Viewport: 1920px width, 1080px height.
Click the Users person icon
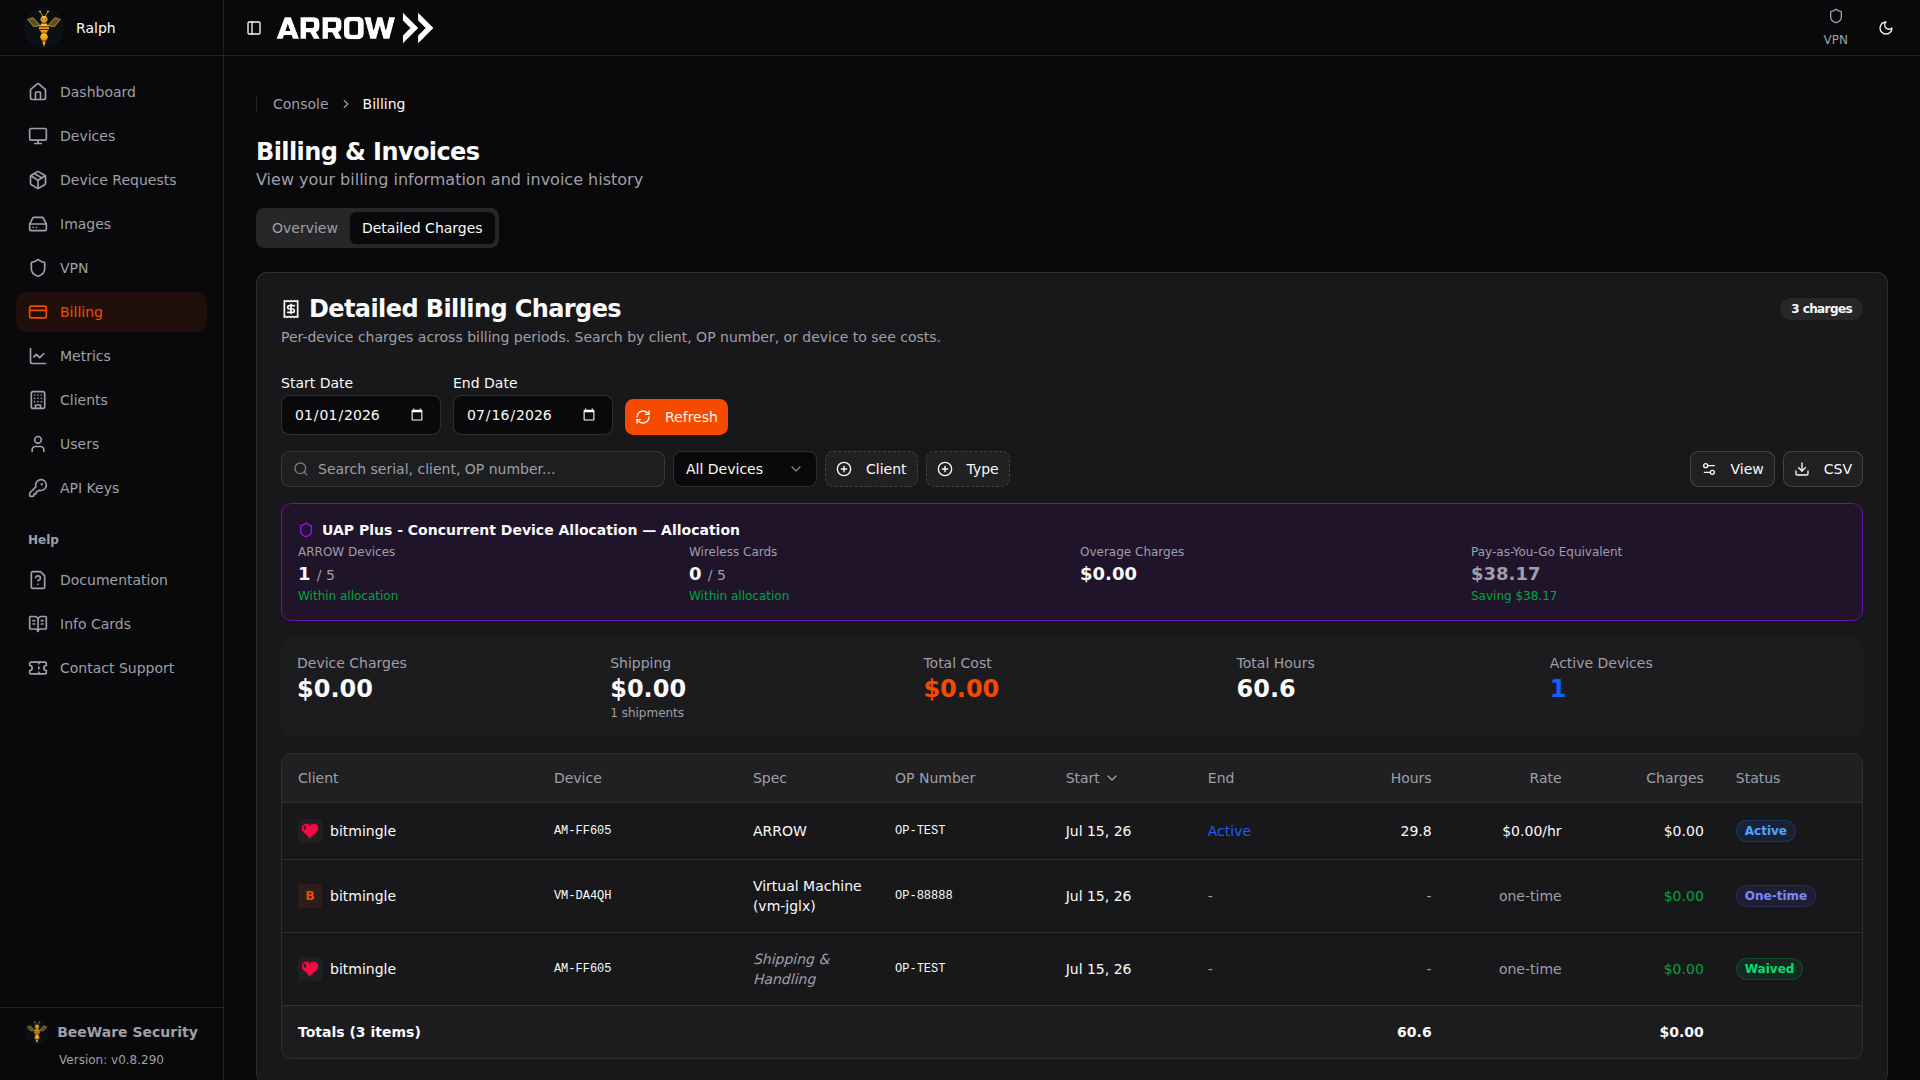(38, 444)
